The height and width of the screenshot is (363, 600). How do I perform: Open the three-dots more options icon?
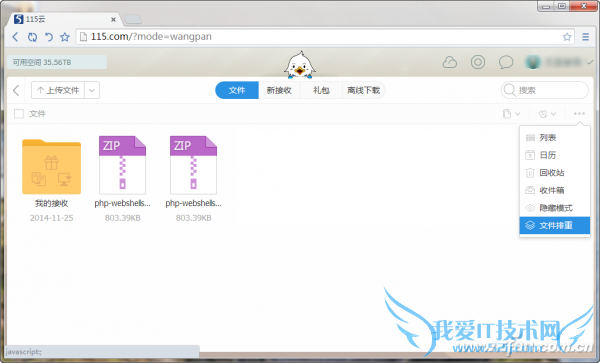(x=579, y=114)
